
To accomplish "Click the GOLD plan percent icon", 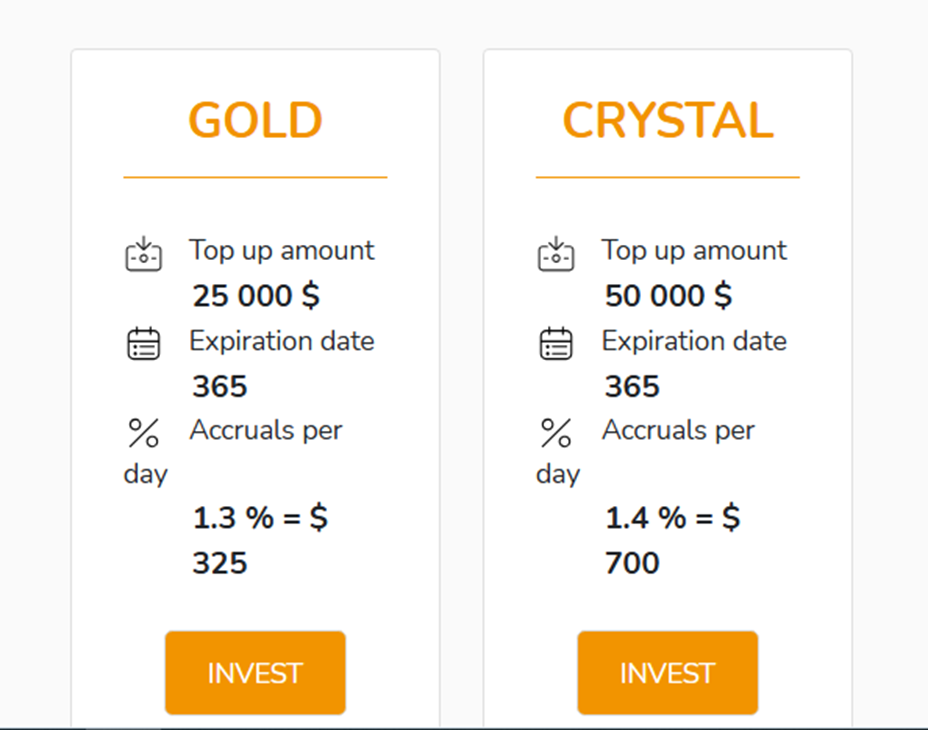I will [144, 433].
